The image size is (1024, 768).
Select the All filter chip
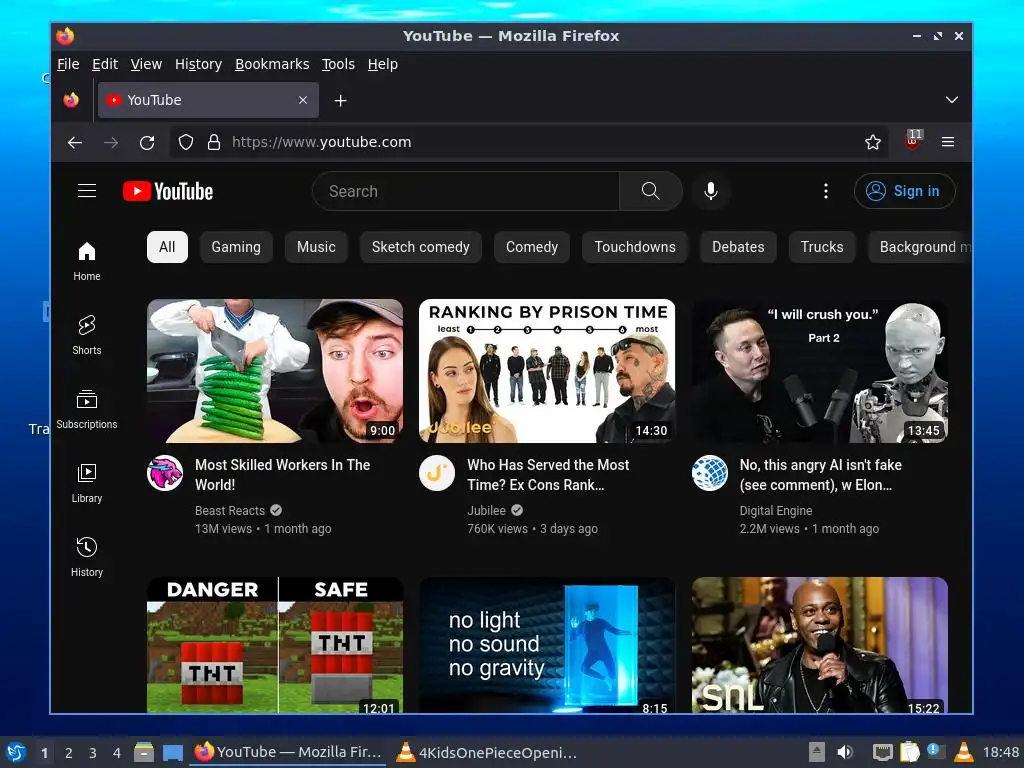(167, 247)
